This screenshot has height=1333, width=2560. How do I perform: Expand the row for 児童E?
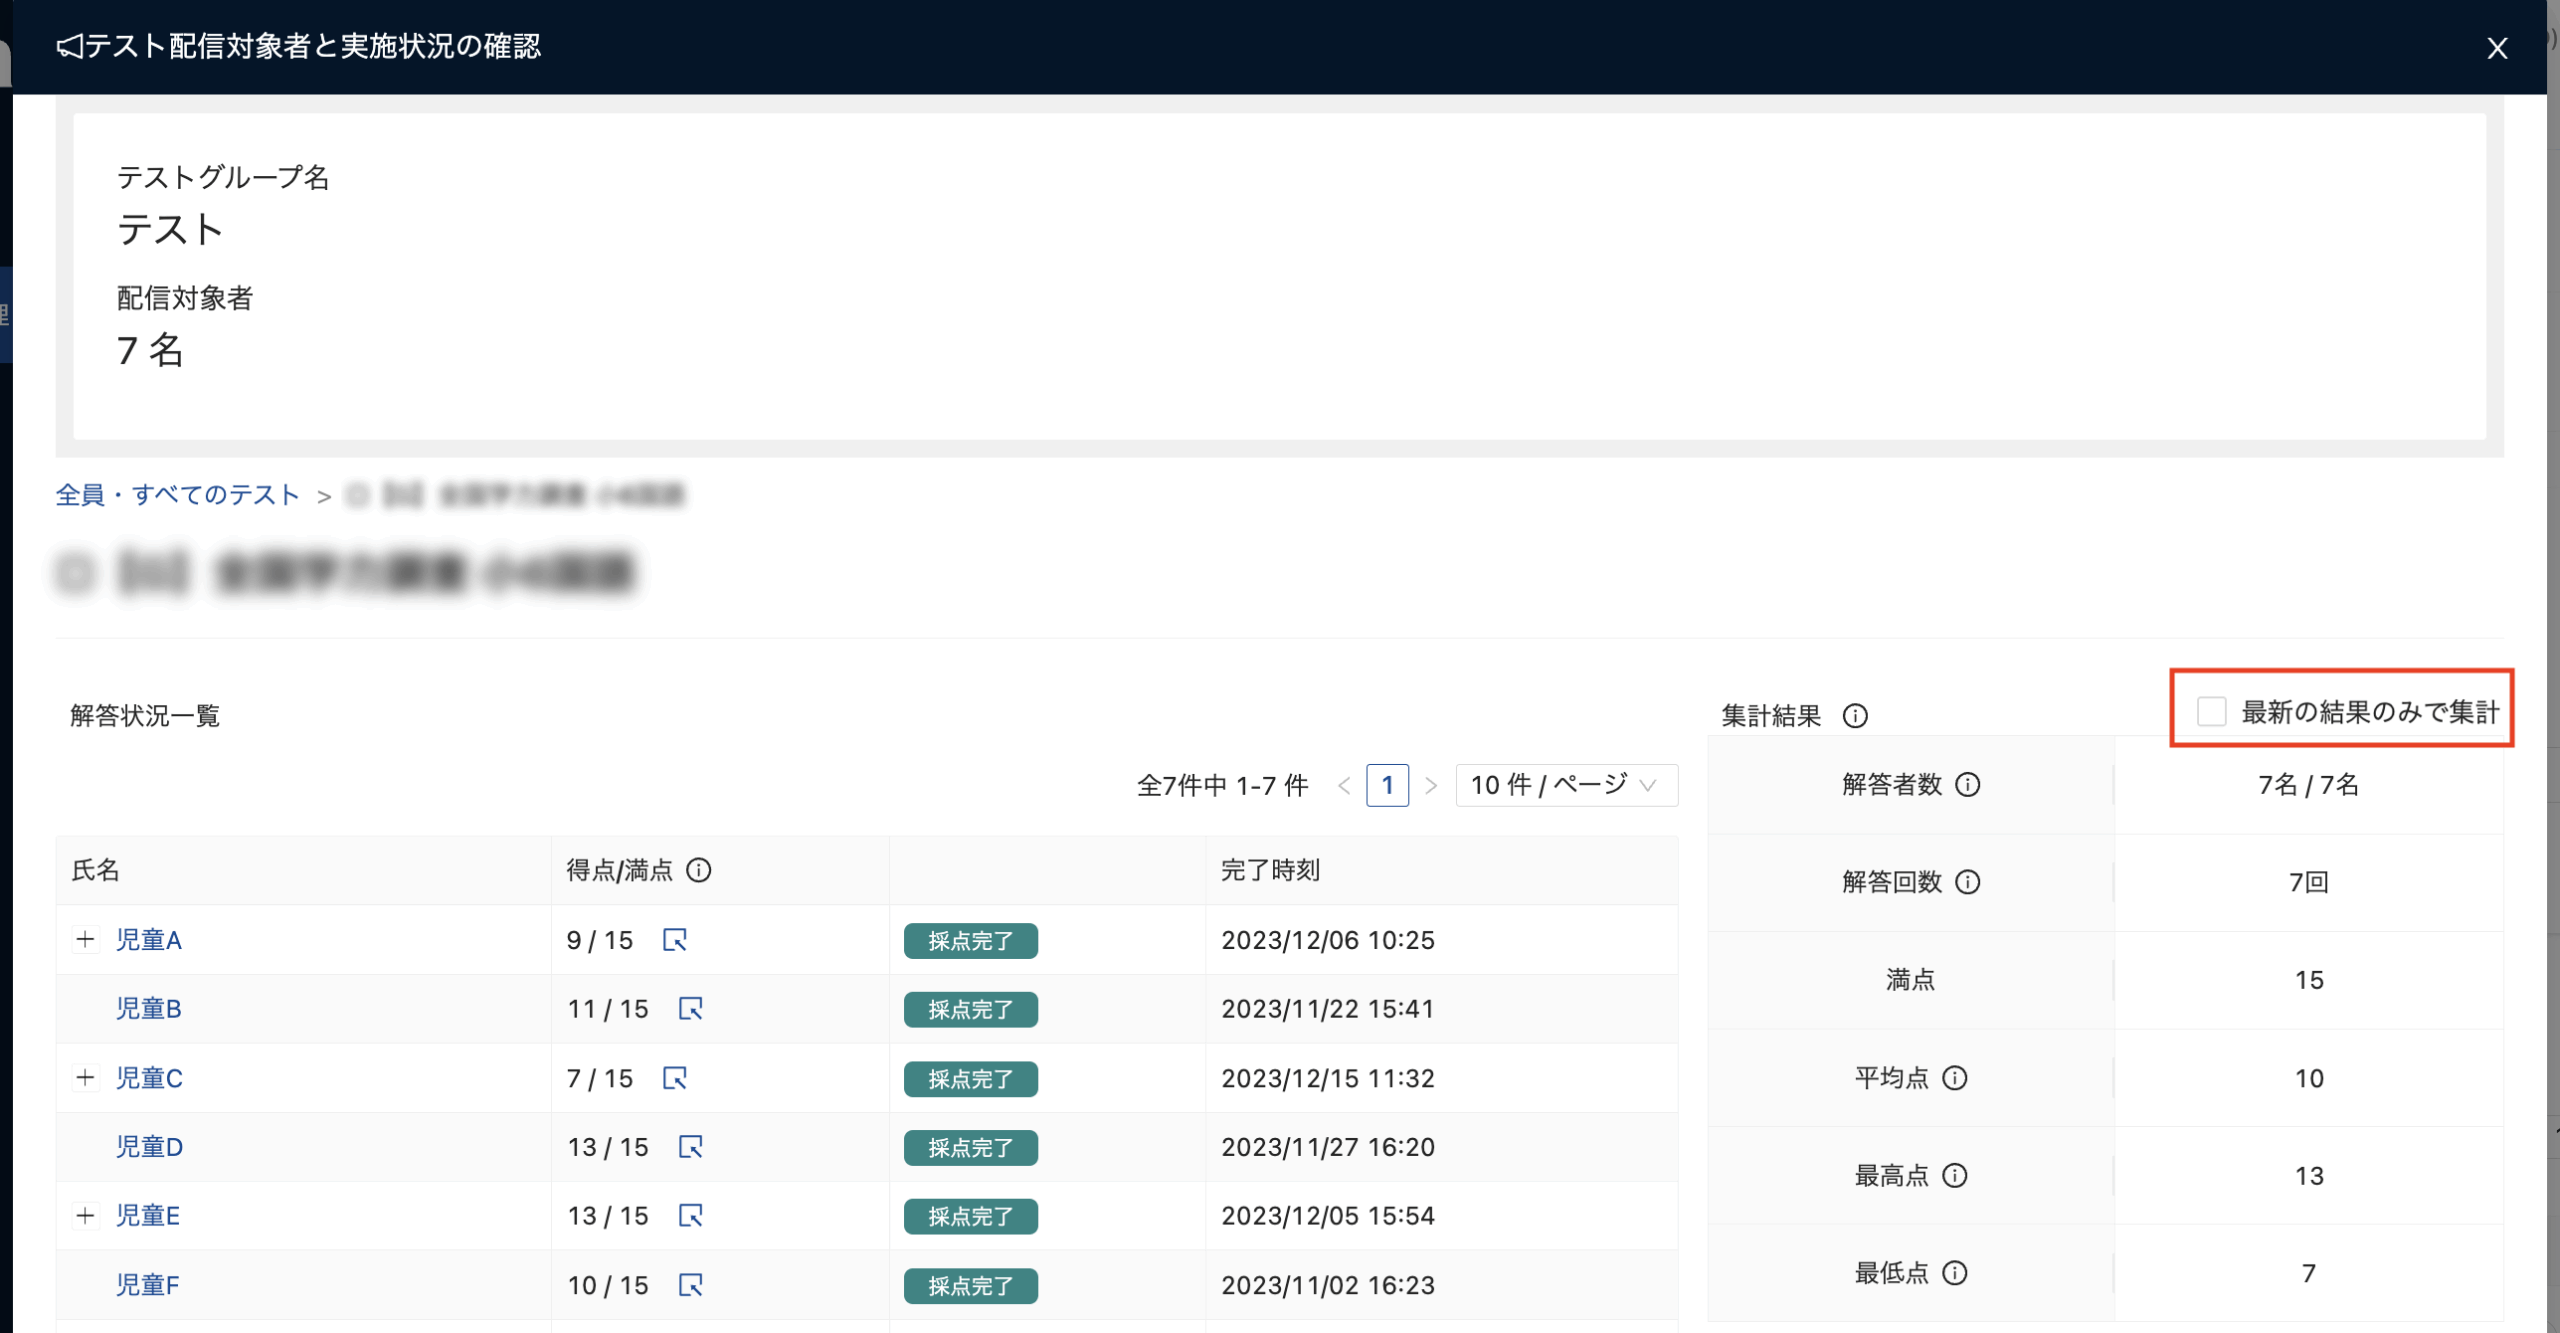86,1216
